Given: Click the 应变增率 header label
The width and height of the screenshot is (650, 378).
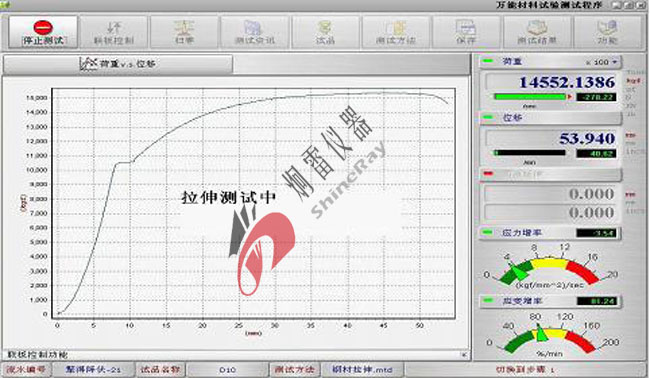Looking at the screenshot, I should [x=522, y=301].
